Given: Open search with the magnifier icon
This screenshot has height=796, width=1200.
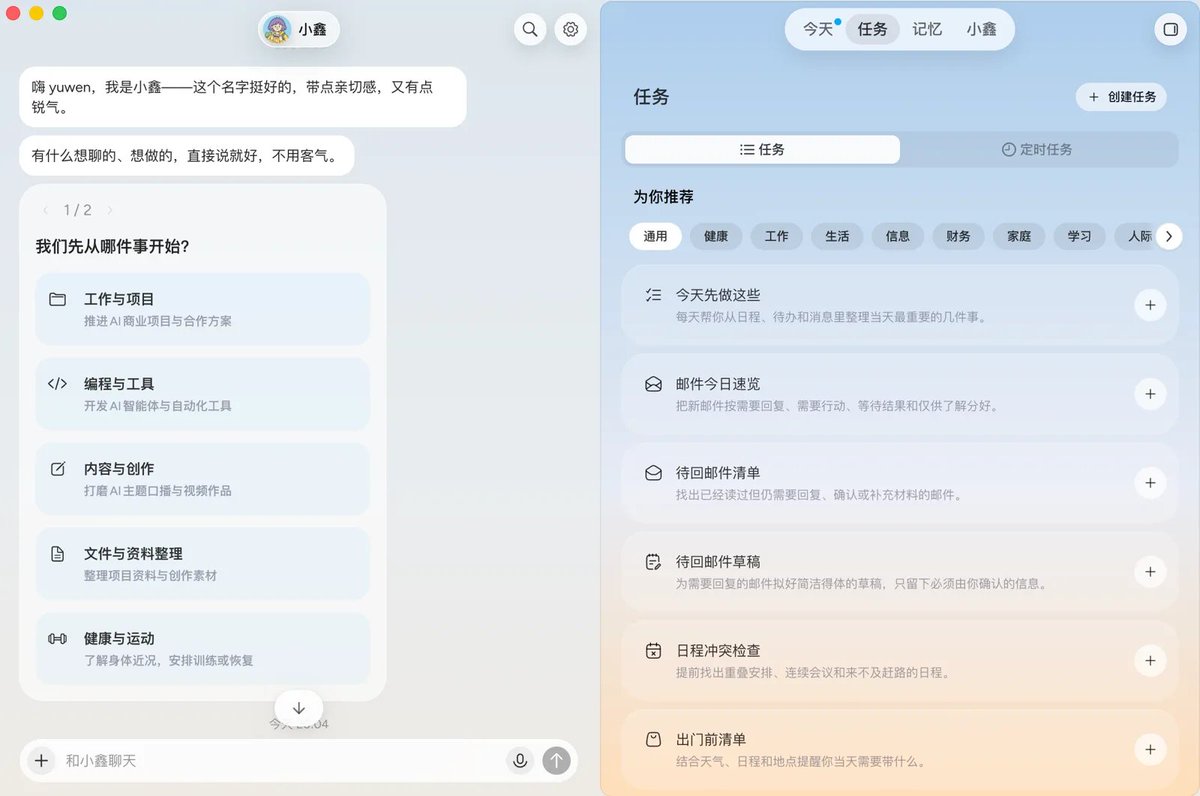Looking at the screenshot, I should 530,30.
